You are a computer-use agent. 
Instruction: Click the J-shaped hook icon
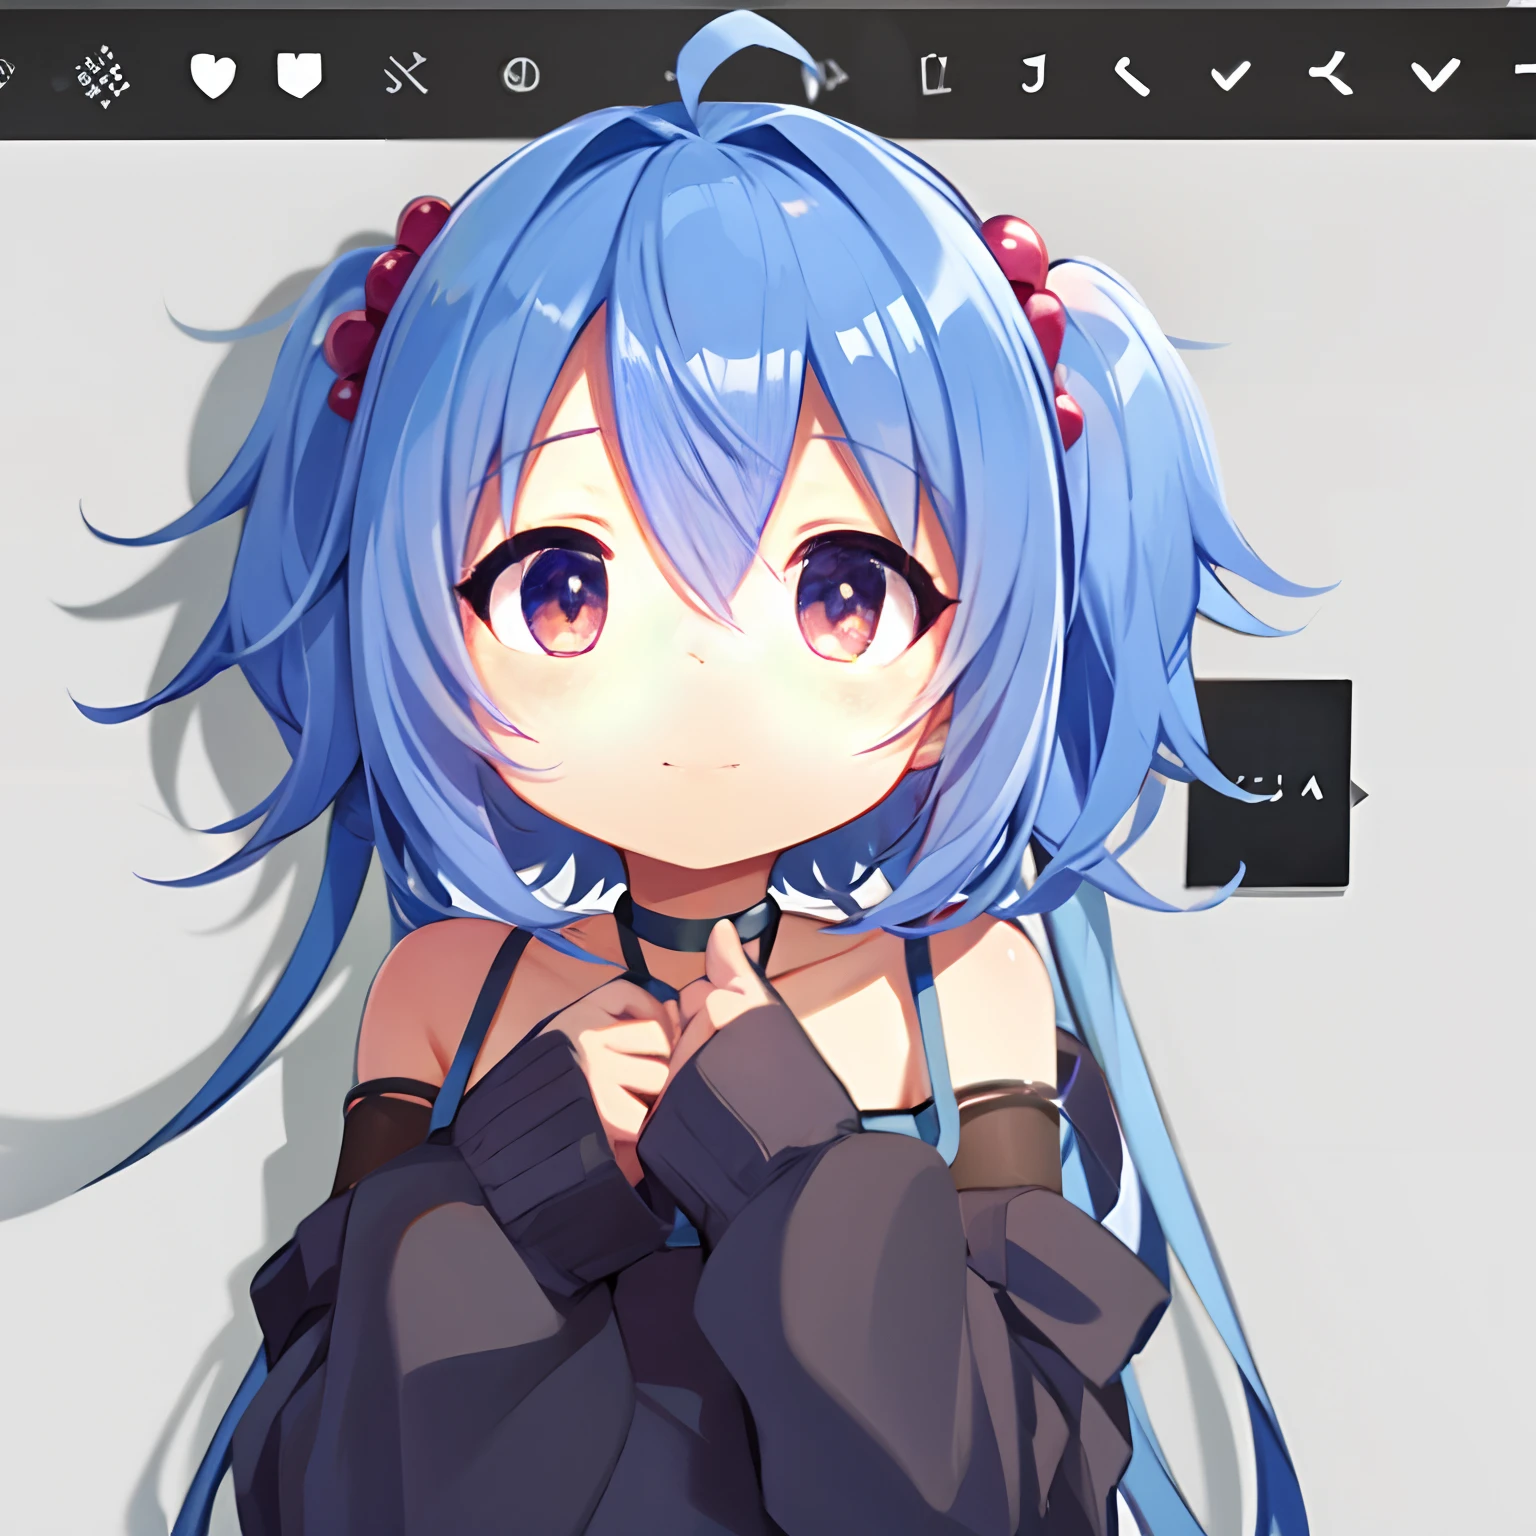click(1034, 74)
